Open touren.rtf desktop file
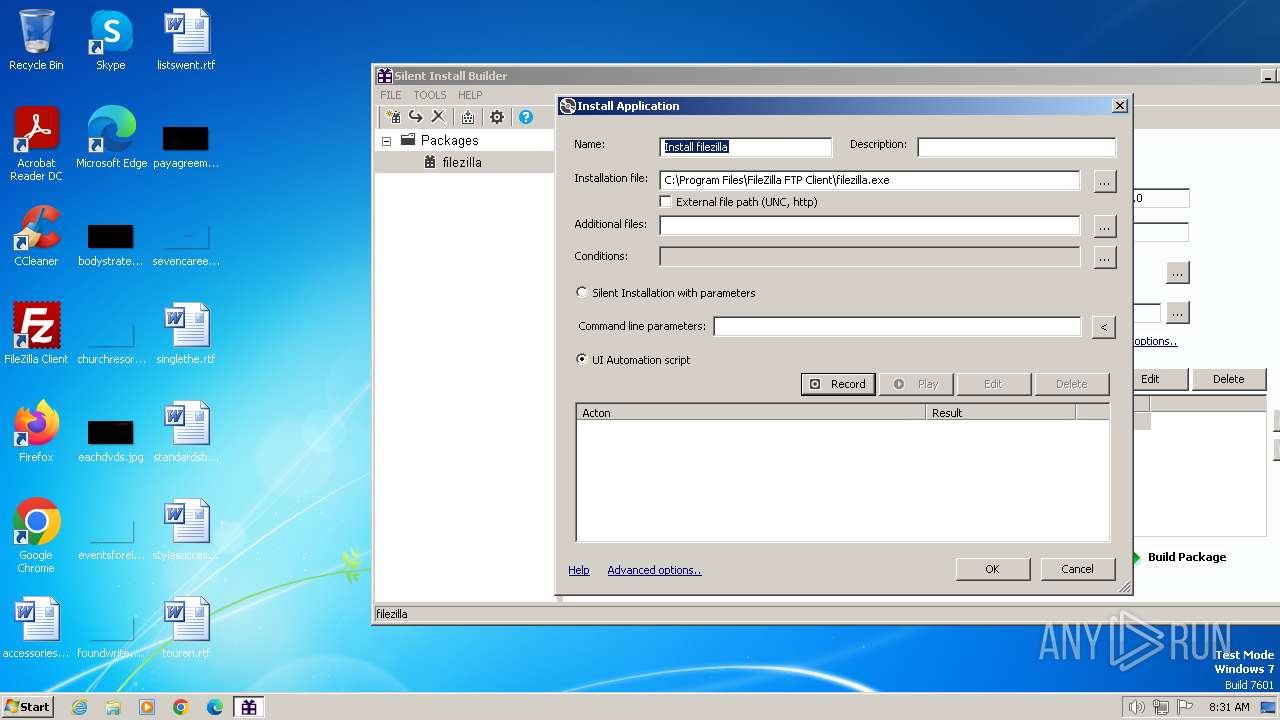This screenshot has height=720, width=1280. pyautogui.click(x=186, y=628)
